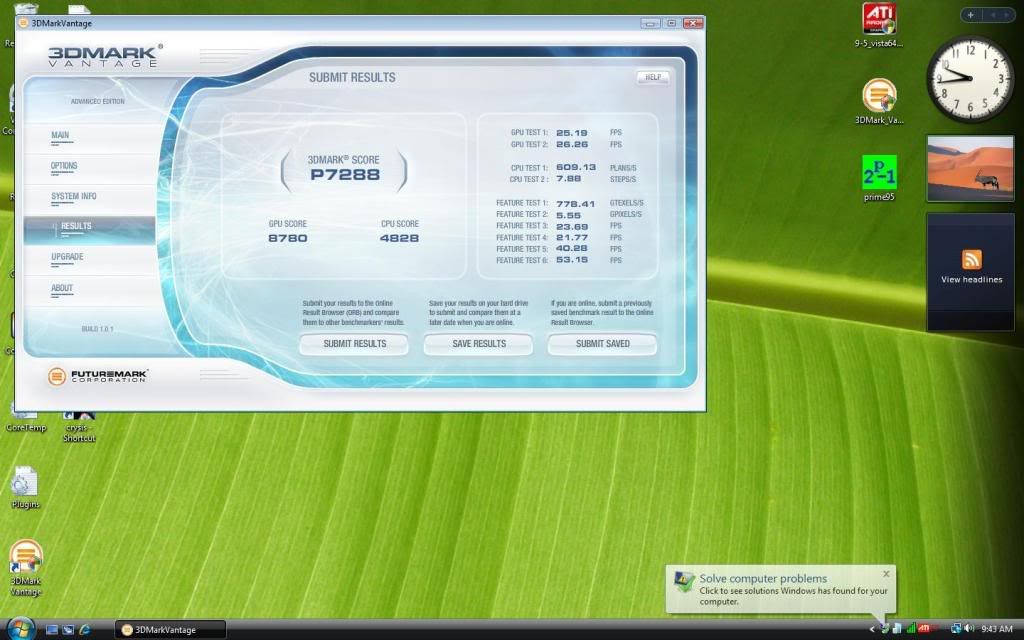Click the CPU score value 4828

coord(400,238)
